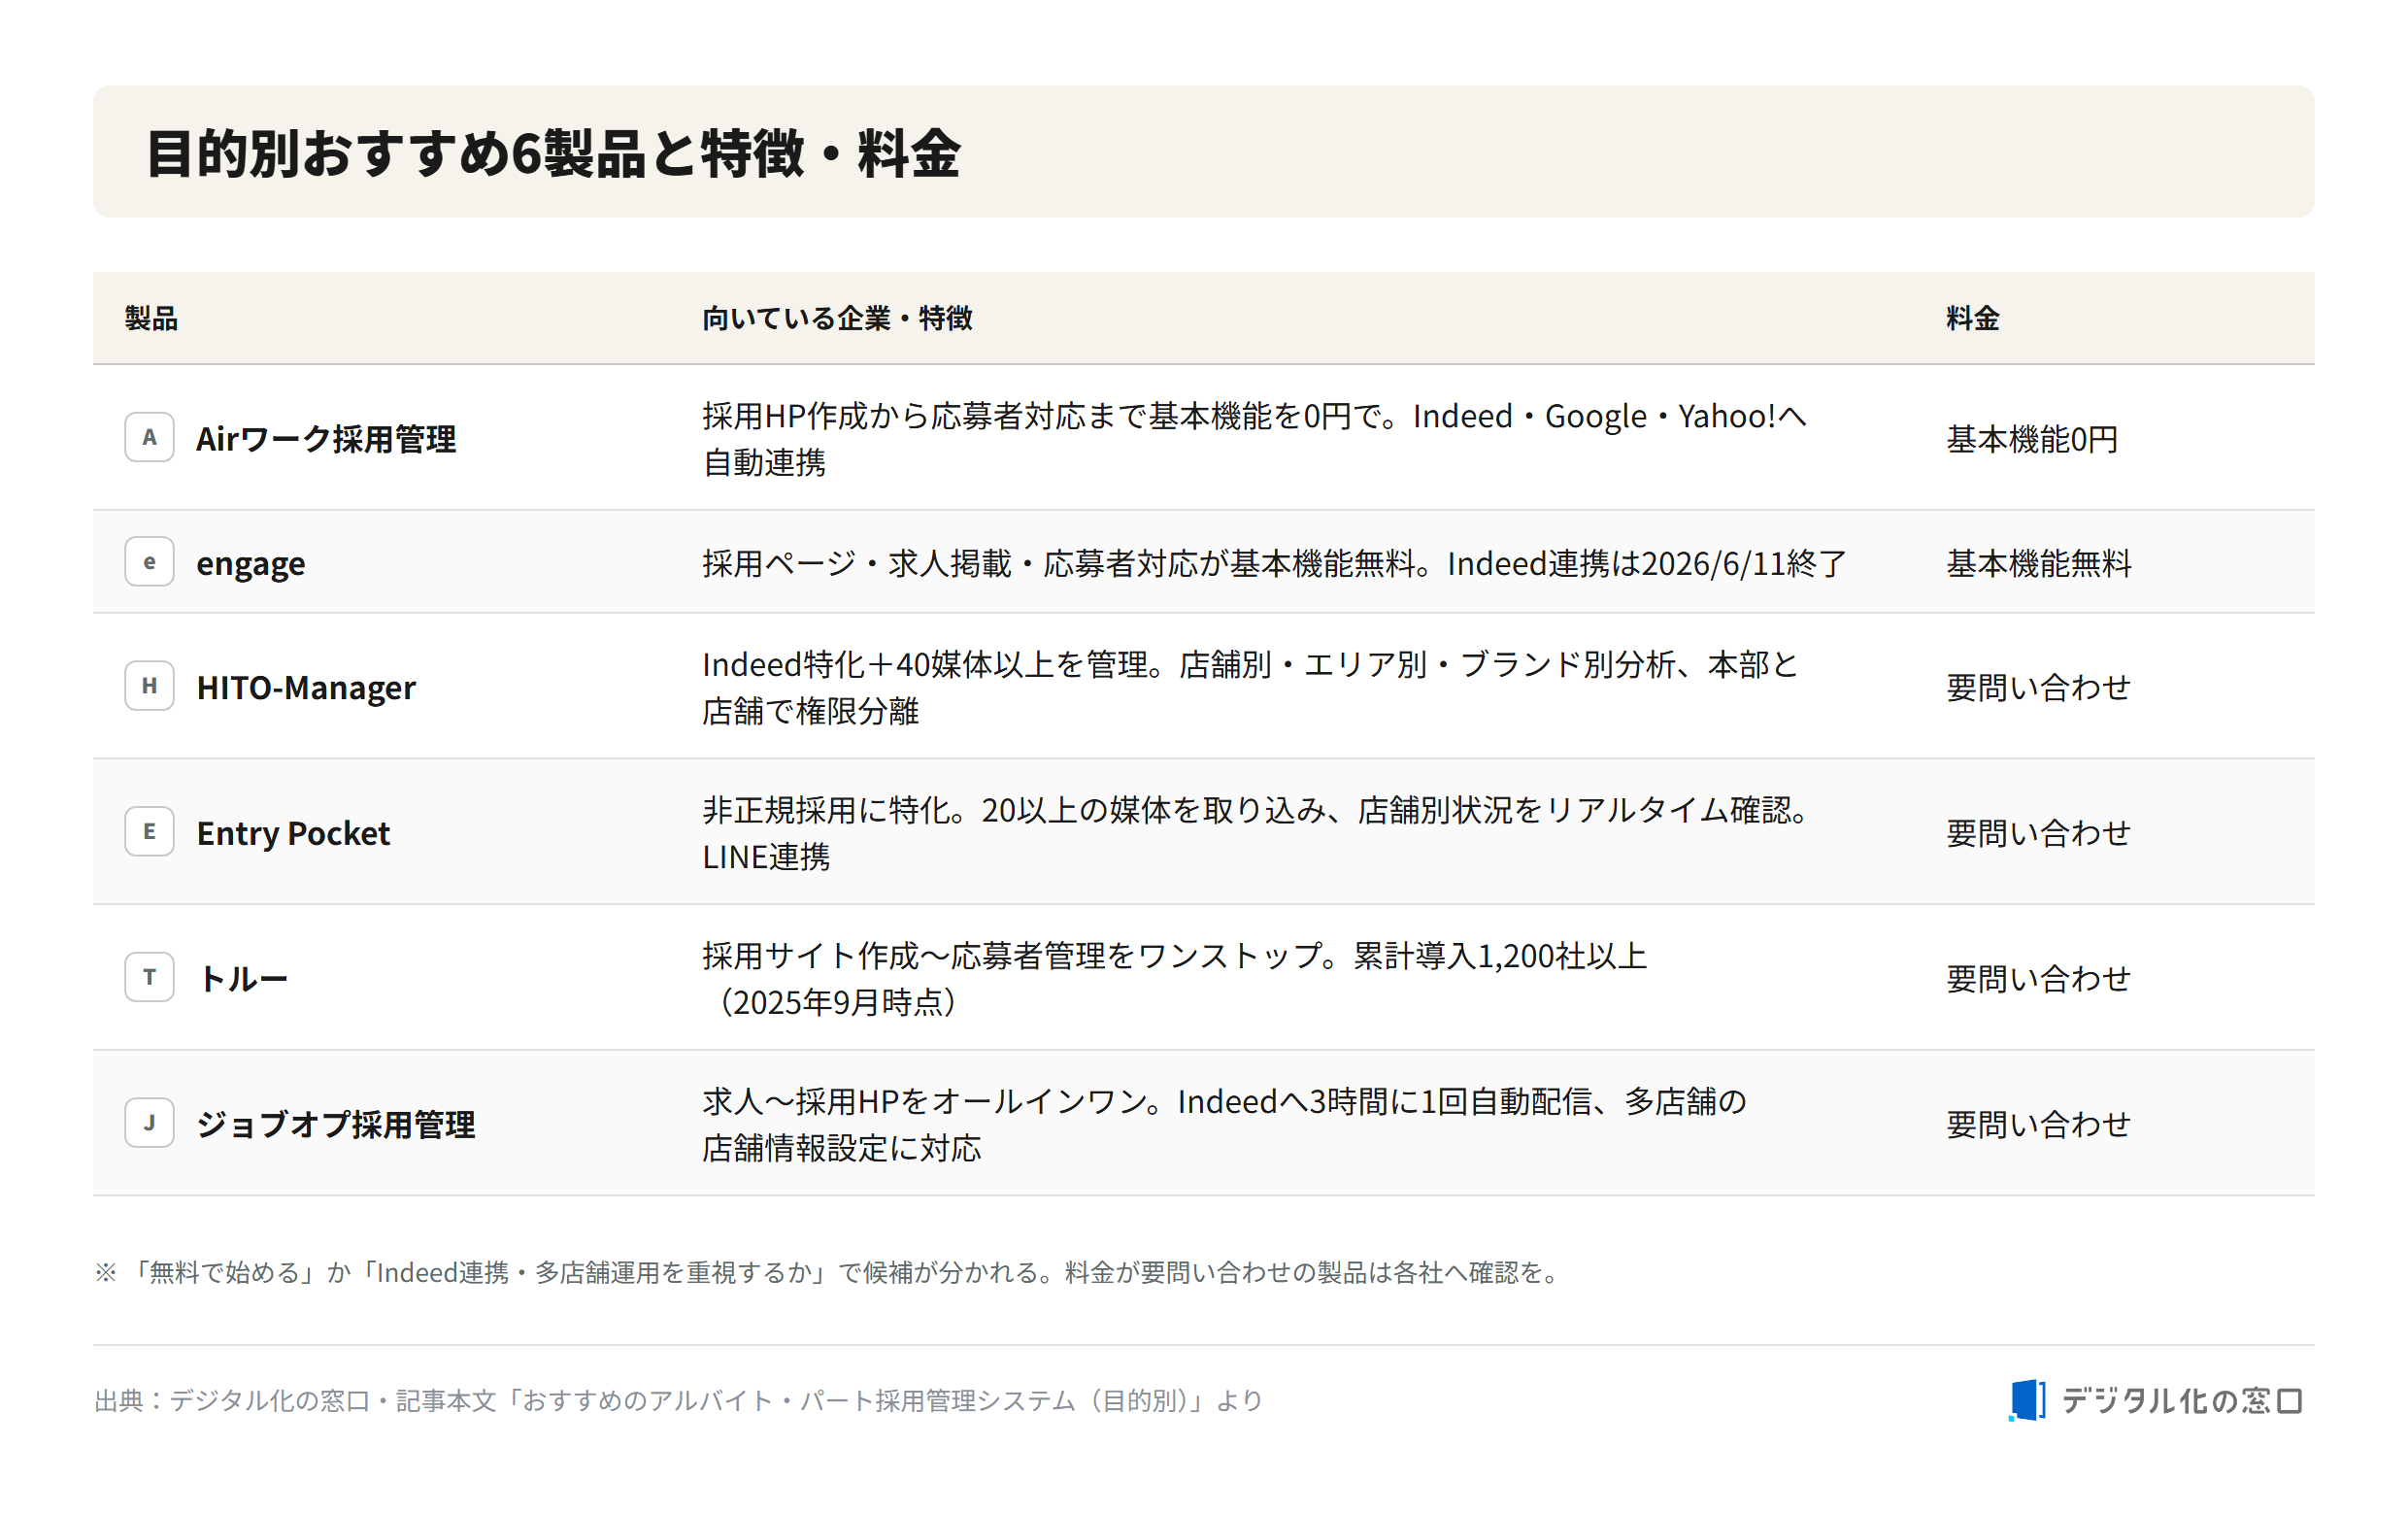Click the 'E' badge beside Entry Pocket
The height and width of the screenshot is (1513, 2408).
tap(149, 831)
